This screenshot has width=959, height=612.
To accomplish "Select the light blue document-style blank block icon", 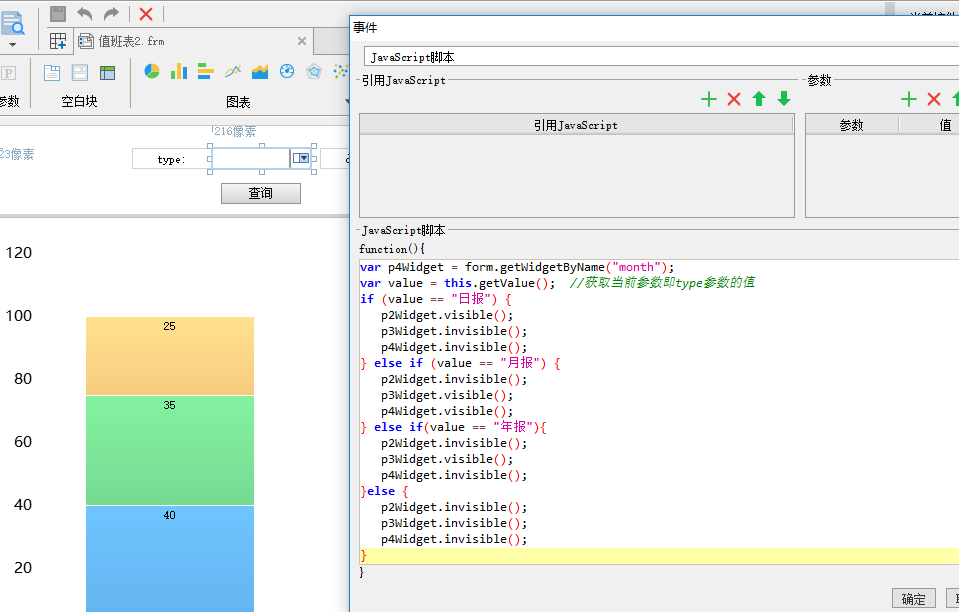I will click(52, 73).
